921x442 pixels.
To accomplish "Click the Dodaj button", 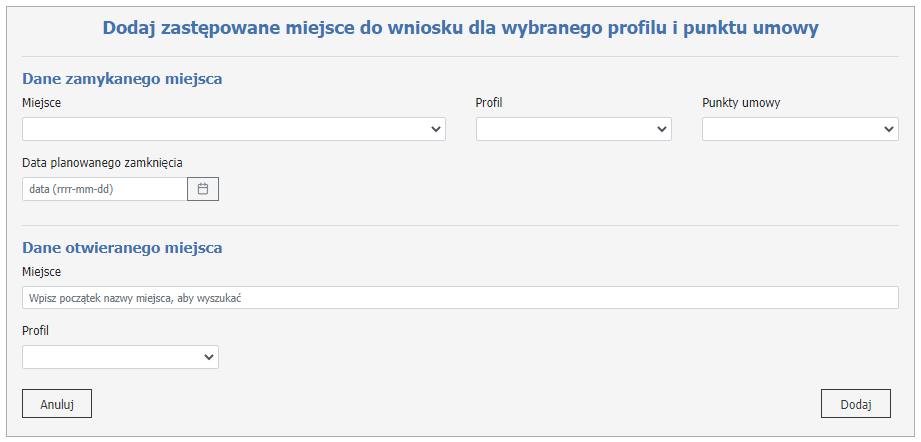I will [x=855, y=404].
